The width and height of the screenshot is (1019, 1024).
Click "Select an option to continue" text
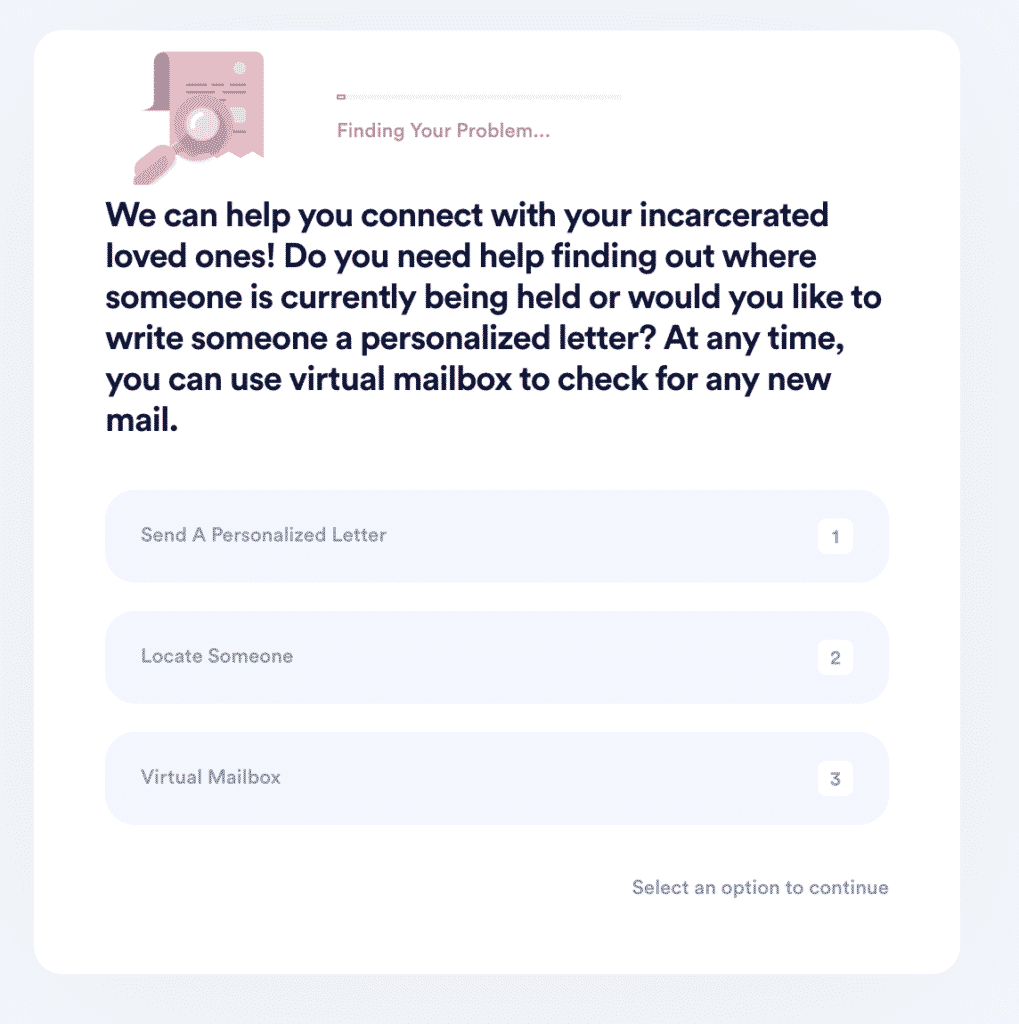click(x=760, y=887)
